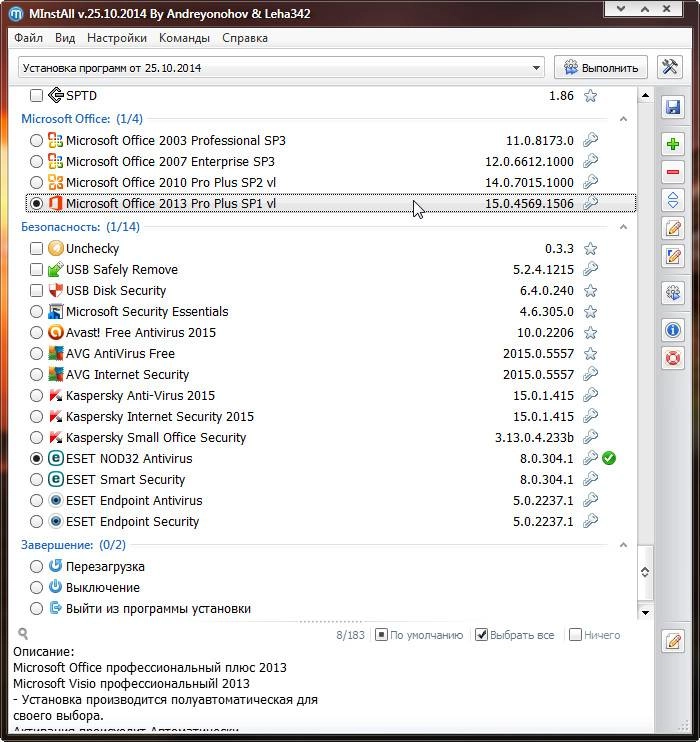Check the SPTD checkbox

[x=36, y=96]
